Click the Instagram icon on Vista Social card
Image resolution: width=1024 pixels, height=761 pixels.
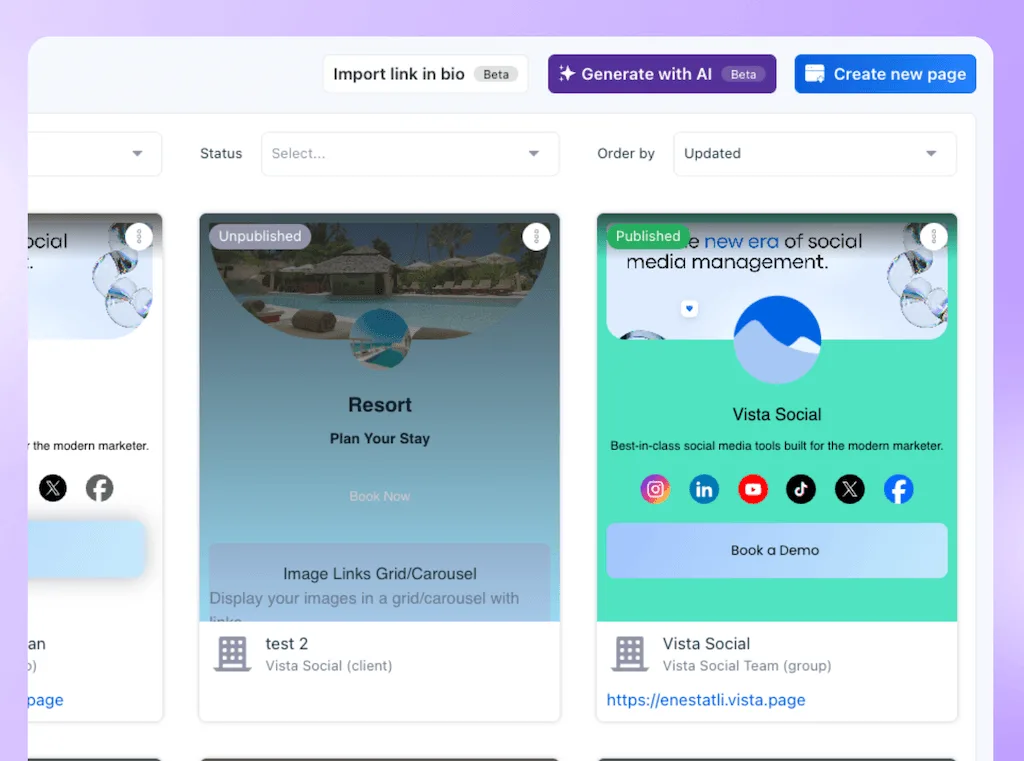655,489
